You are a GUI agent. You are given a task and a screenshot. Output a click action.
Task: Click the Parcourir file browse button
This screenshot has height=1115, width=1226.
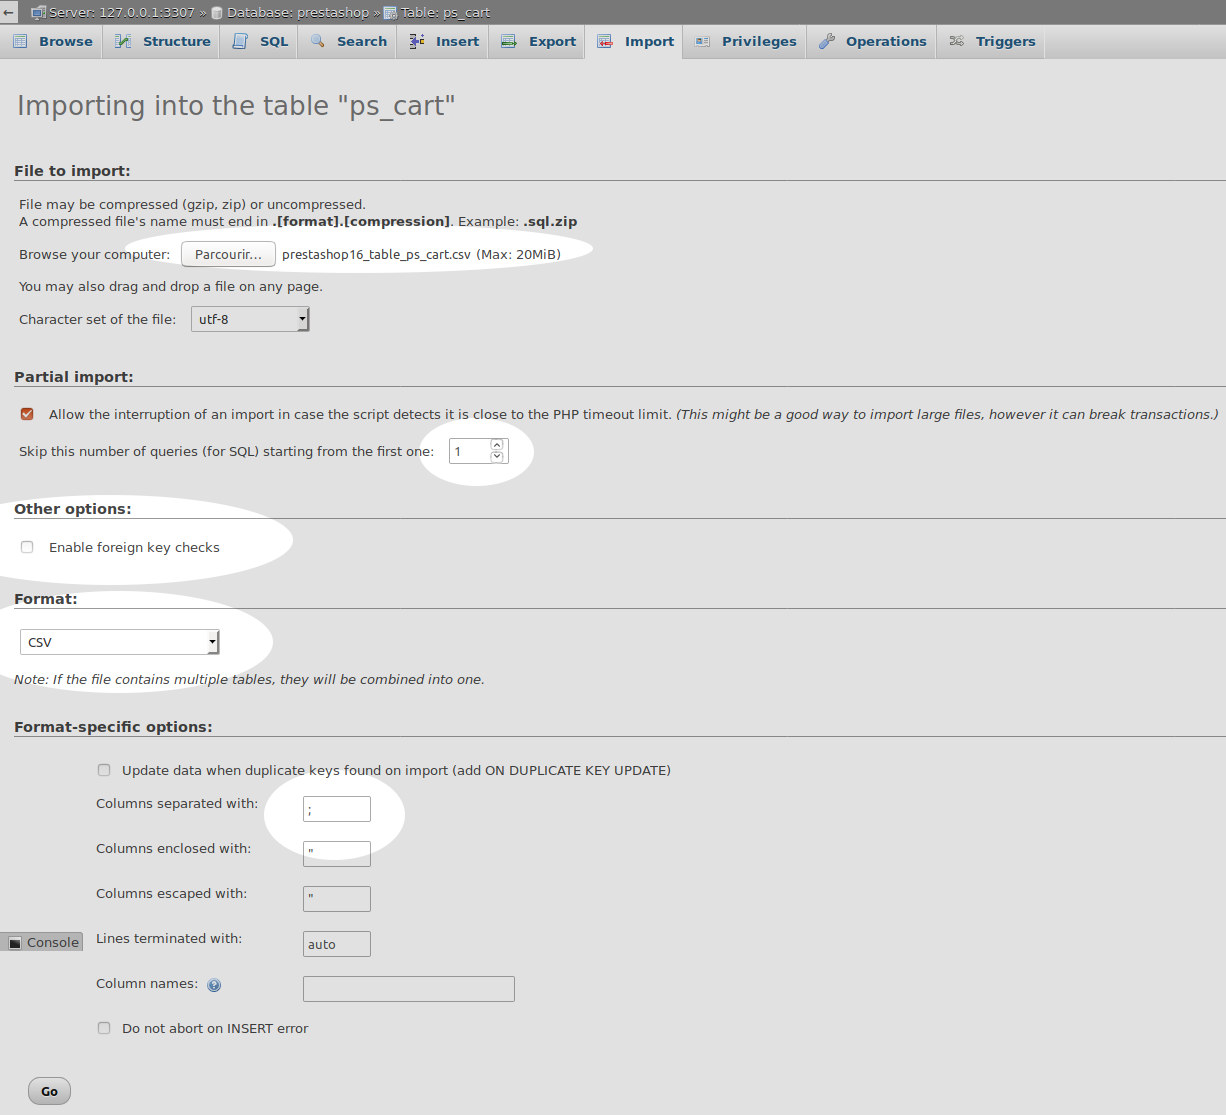(x=228, y=254)
